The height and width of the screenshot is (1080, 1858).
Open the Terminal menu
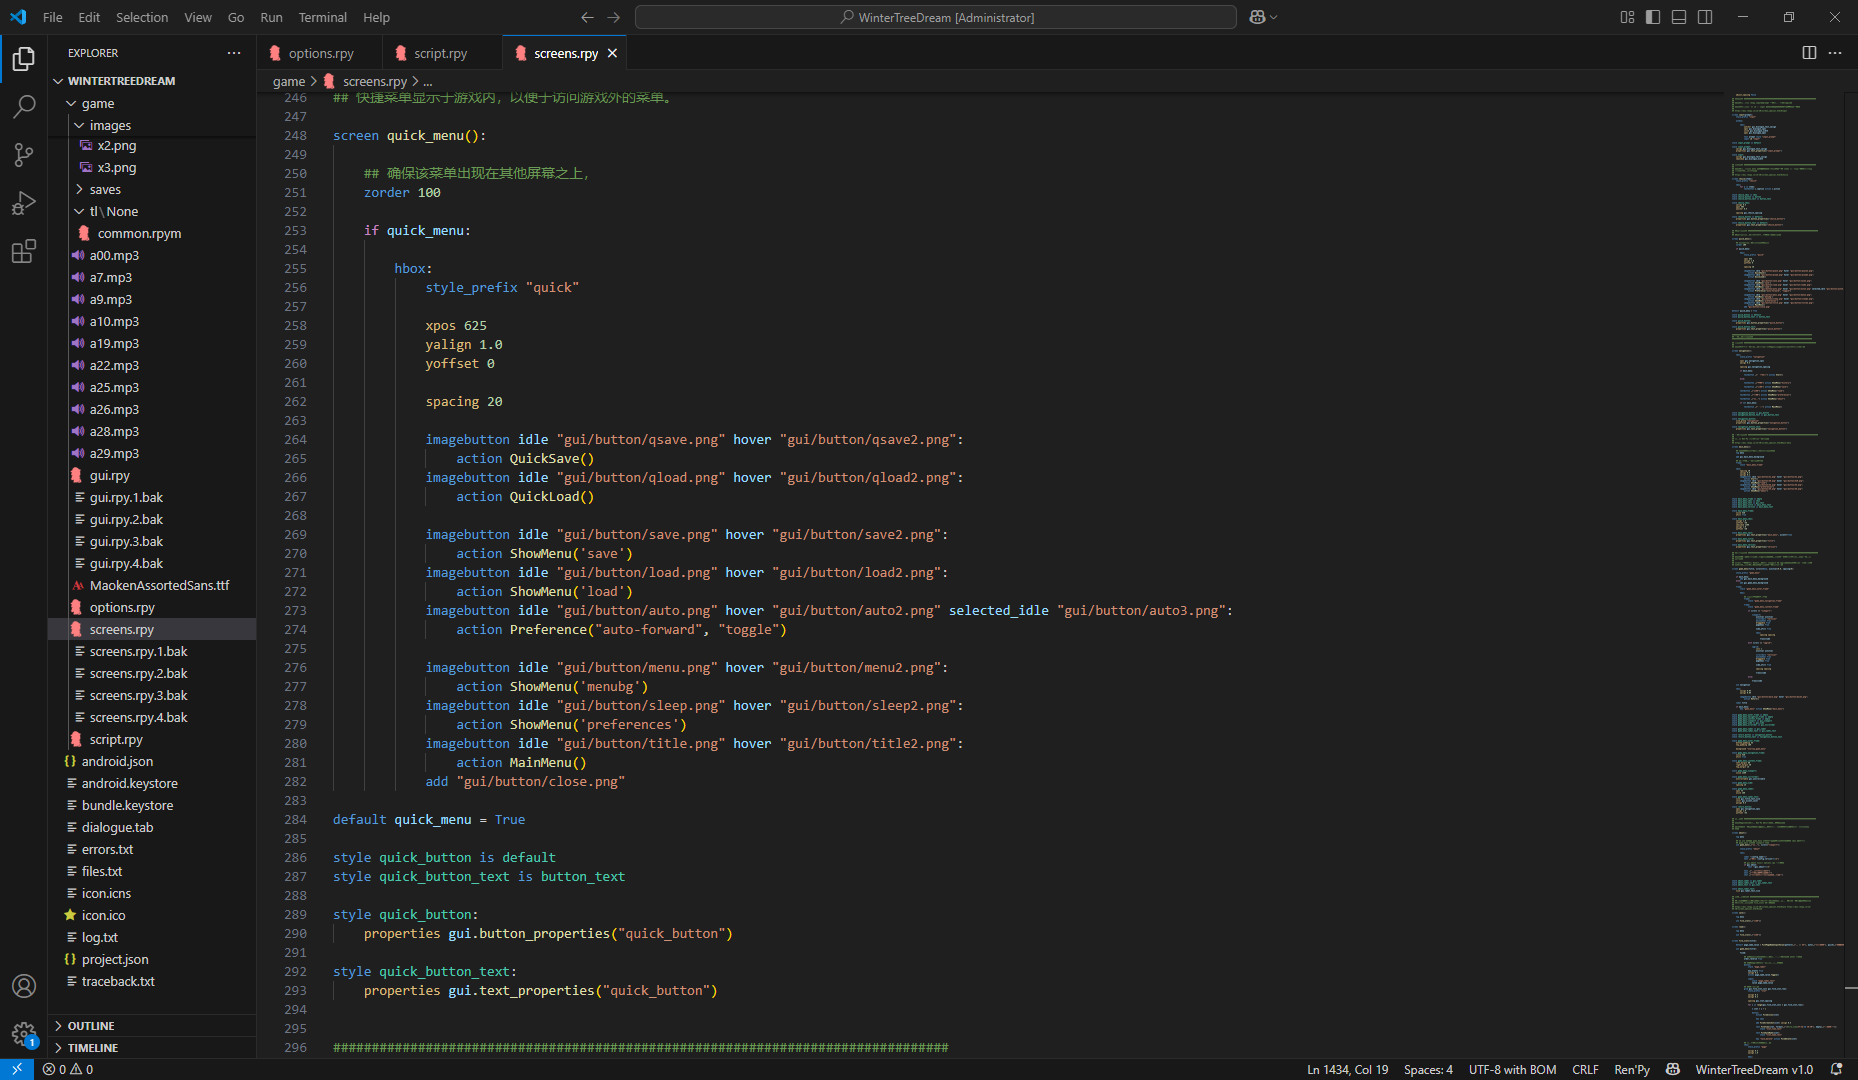pyautogui.click(x=322, y=17)
